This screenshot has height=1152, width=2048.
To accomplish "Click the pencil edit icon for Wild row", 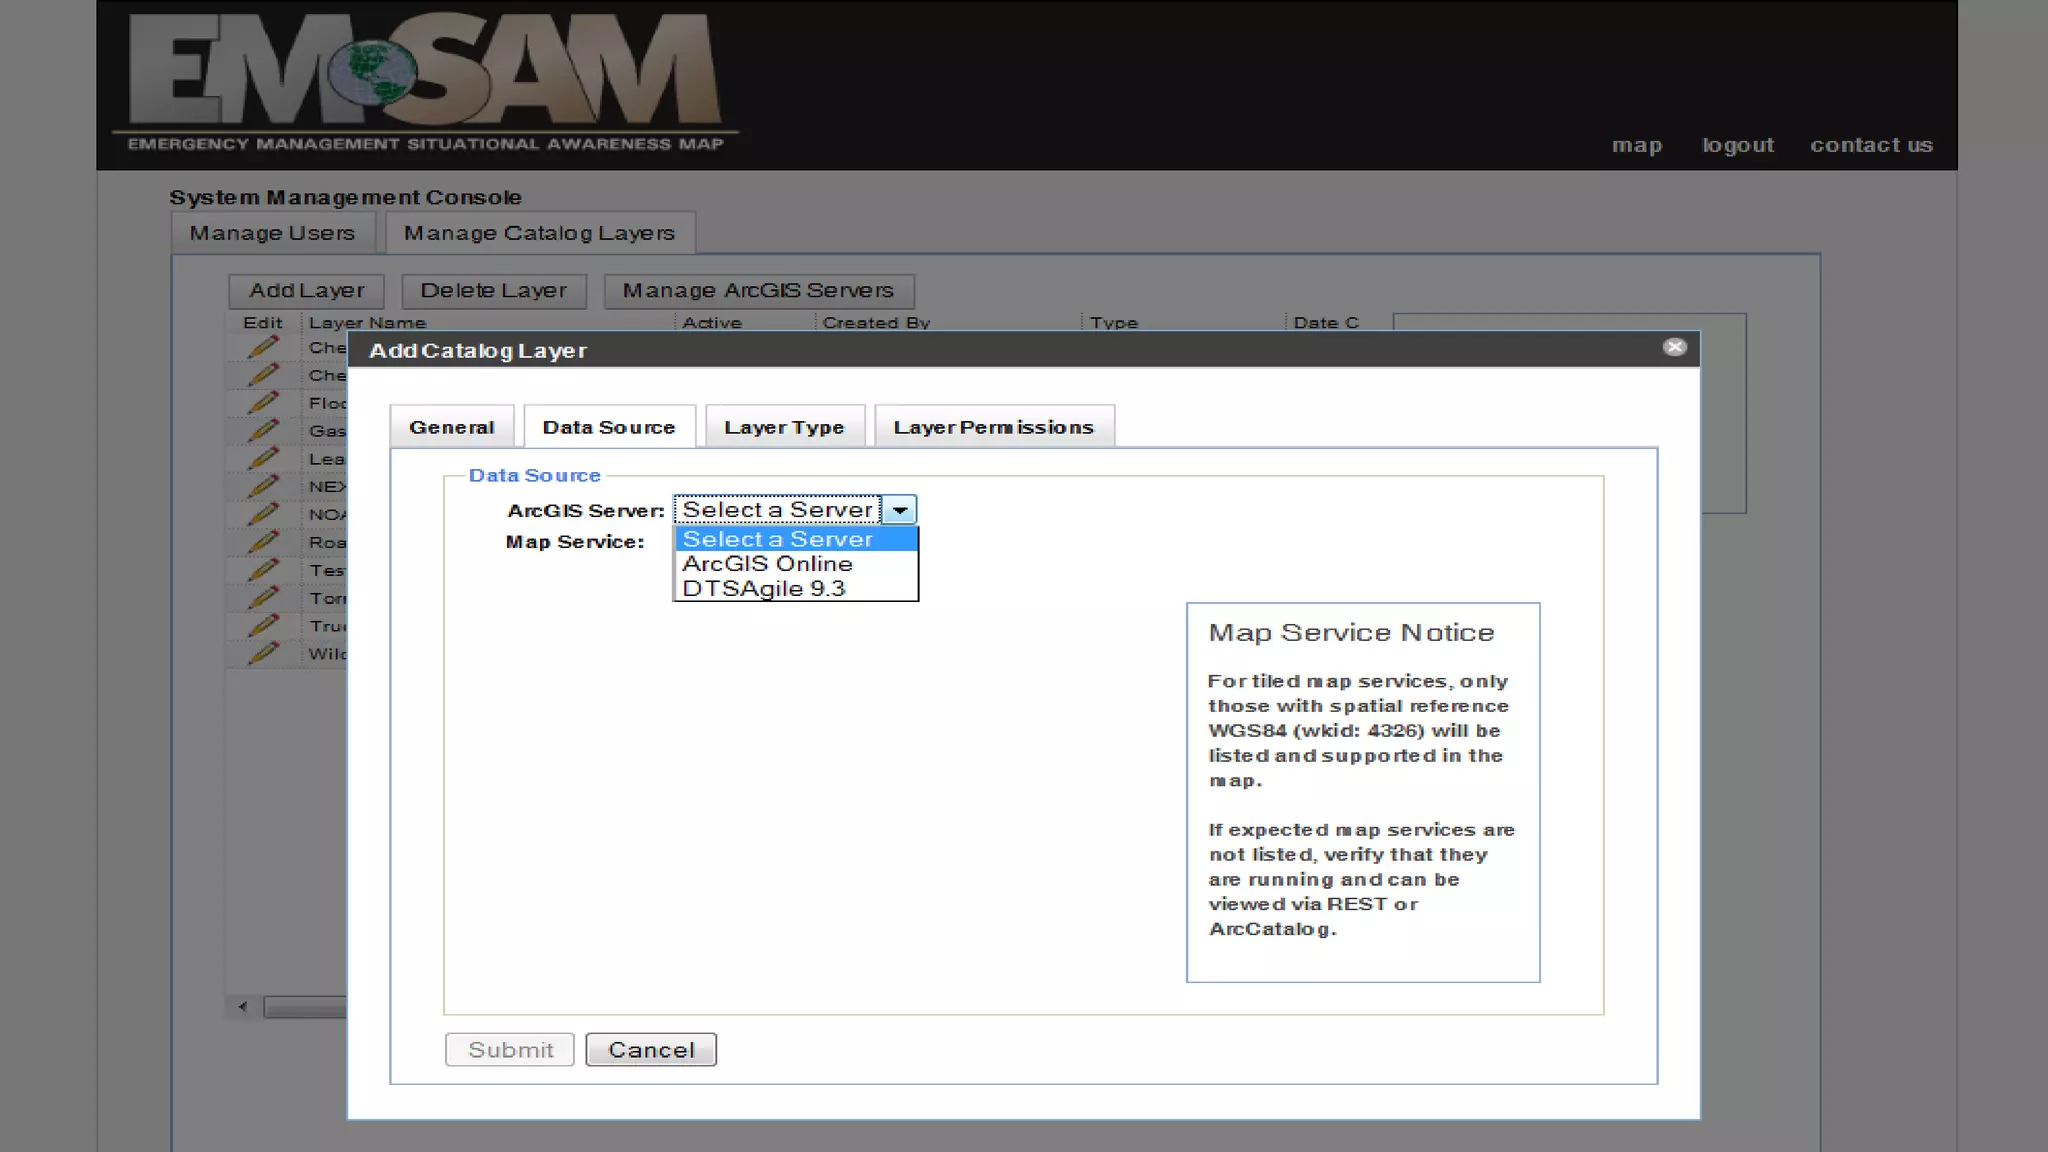I will click(263, 653).
